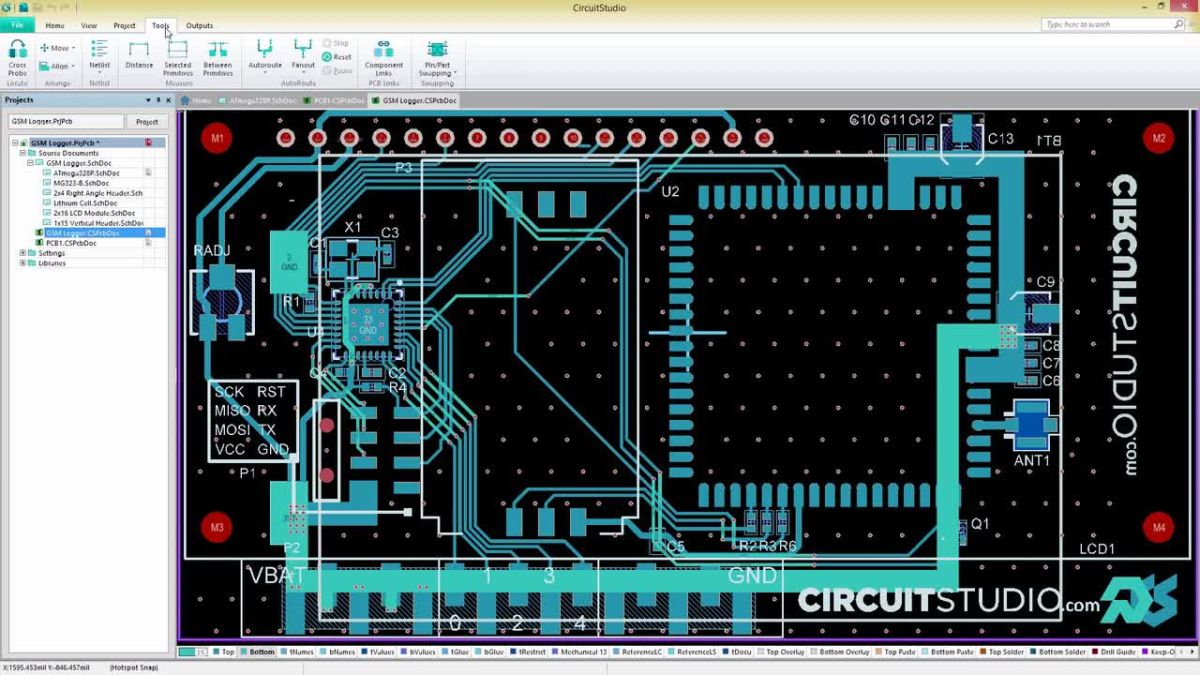Start the Autoroute tool
The image size is (1200, 675).
tap(264, 50)
